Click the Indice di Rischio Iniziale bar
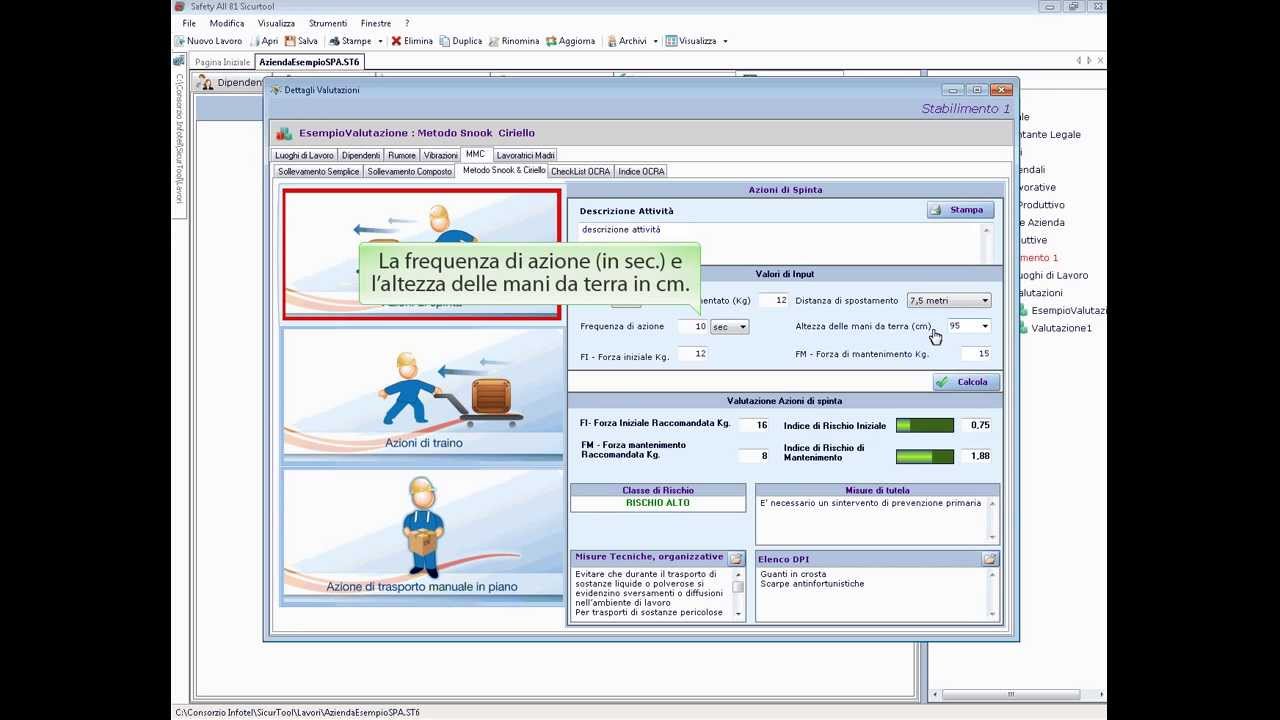 click(x=925, y=425)
